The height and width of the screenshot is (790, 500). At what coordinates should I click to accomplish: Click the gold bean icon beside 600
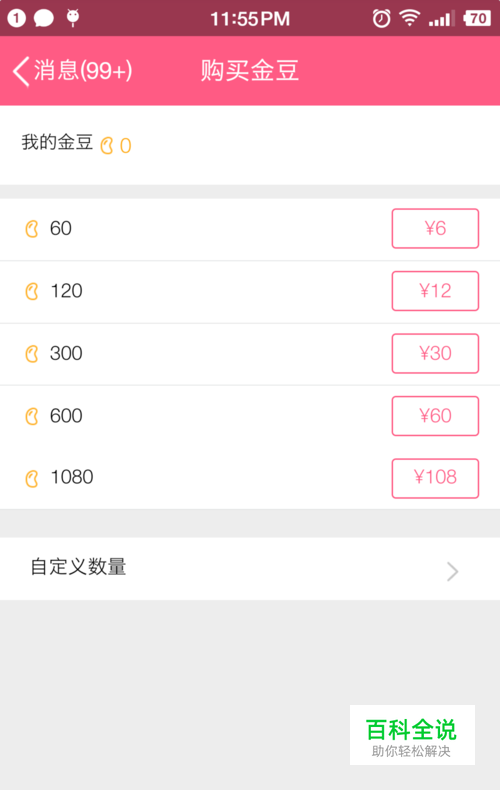32,417
